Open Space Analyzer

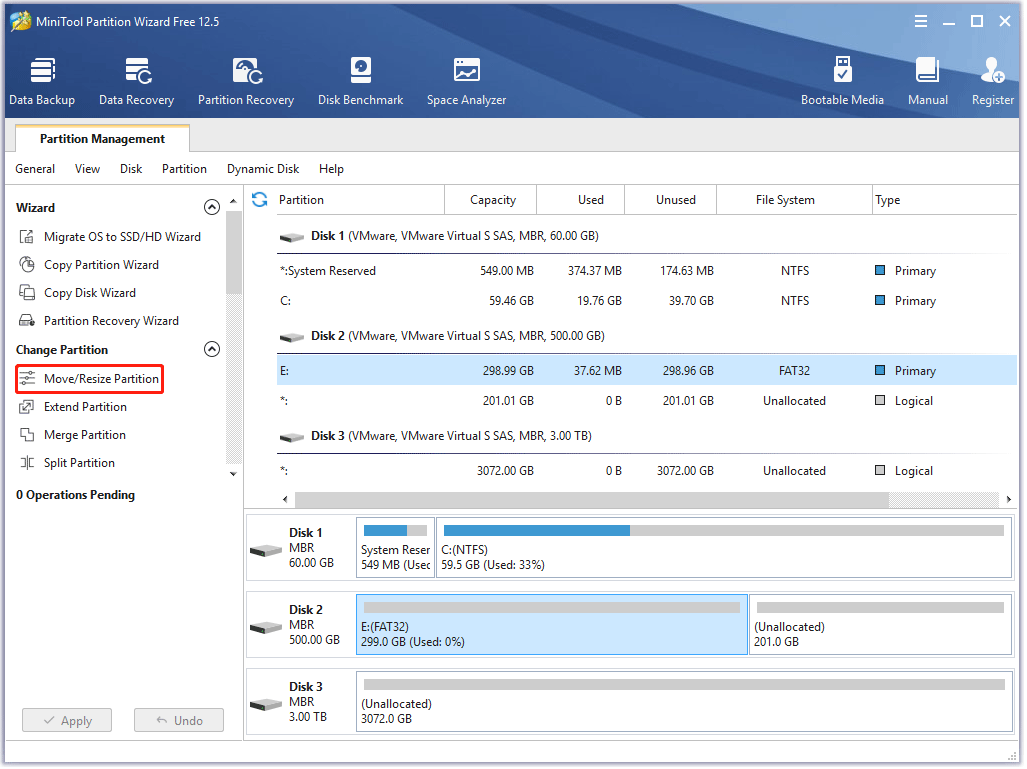pos(467,81)
